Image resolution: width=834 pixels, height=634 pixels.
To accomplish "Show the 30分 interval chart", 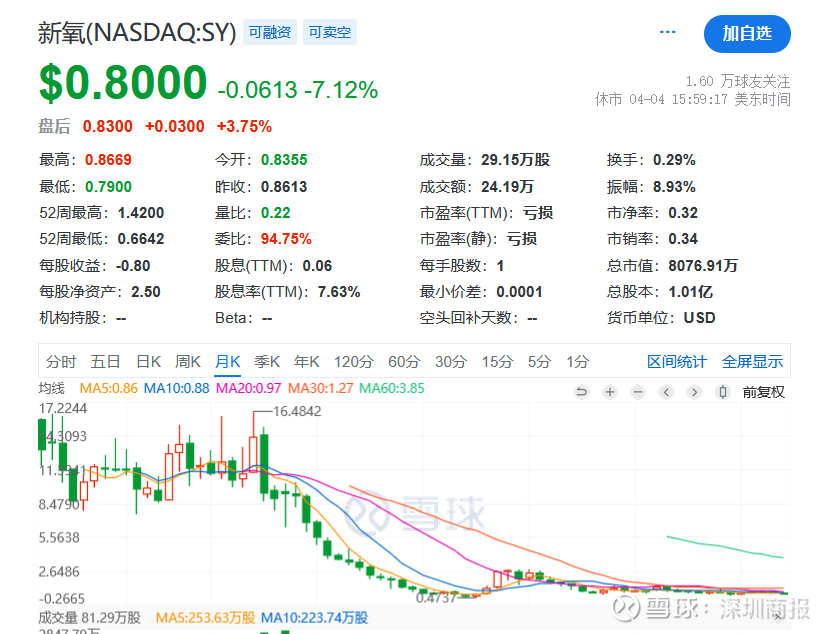I will click(451, 362).
